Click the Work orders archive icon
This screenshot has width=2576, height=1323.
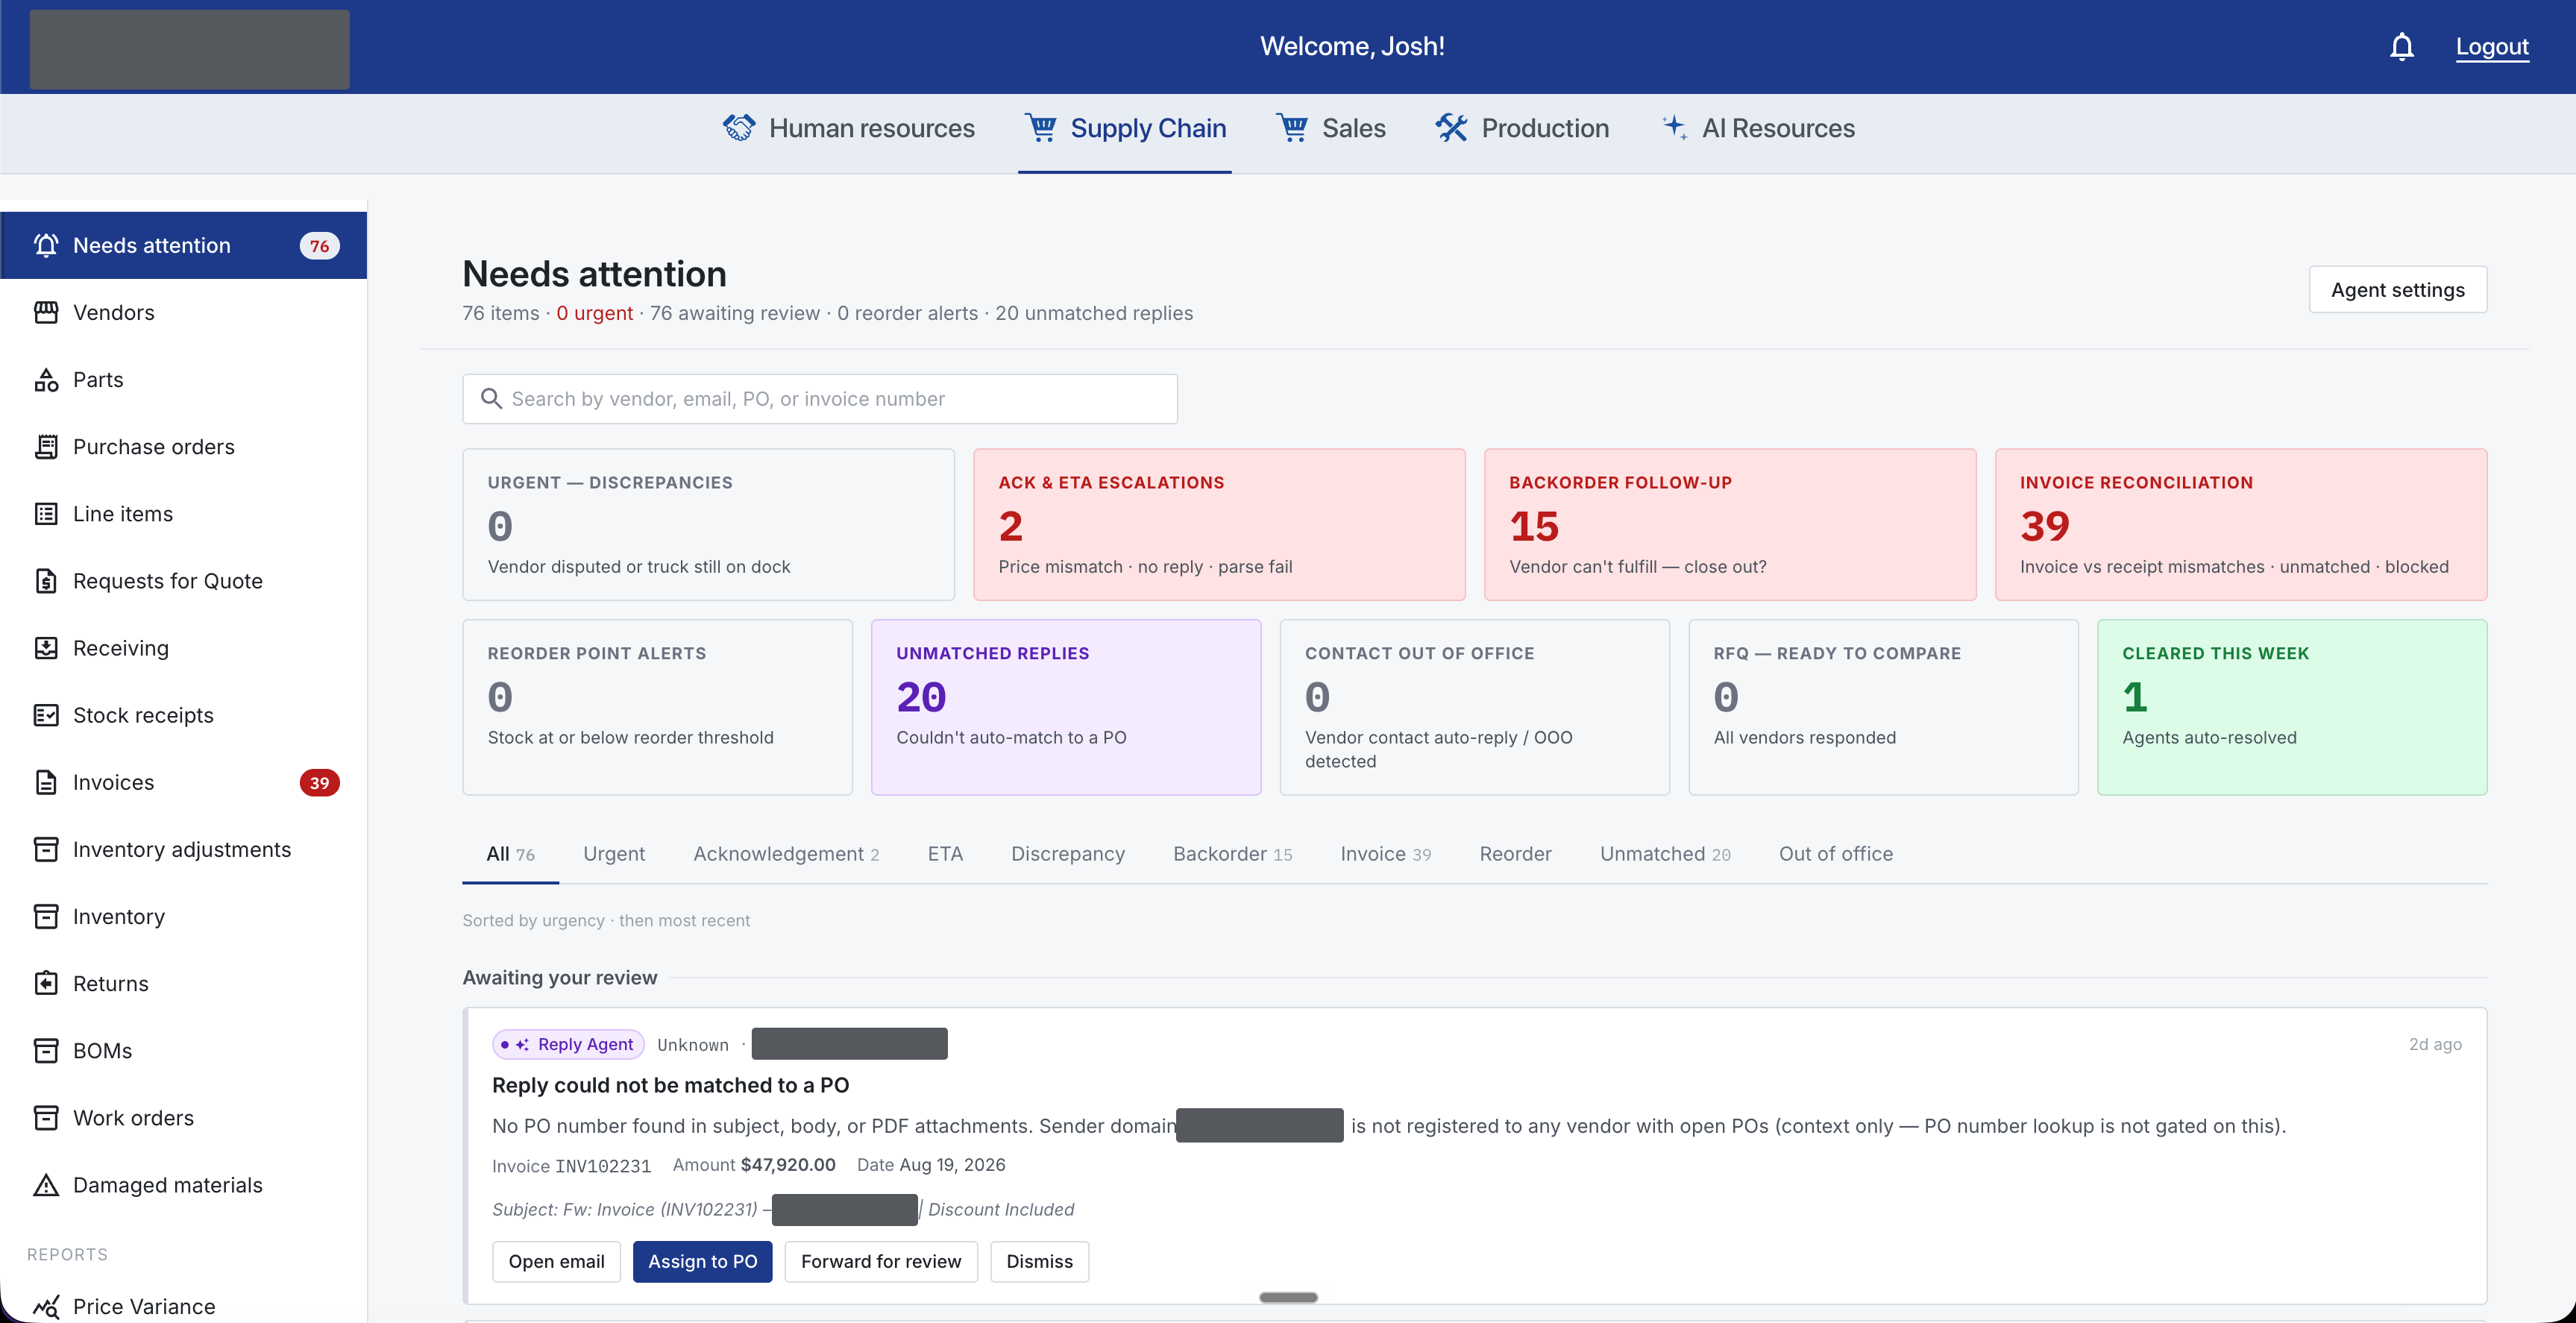46,1117
